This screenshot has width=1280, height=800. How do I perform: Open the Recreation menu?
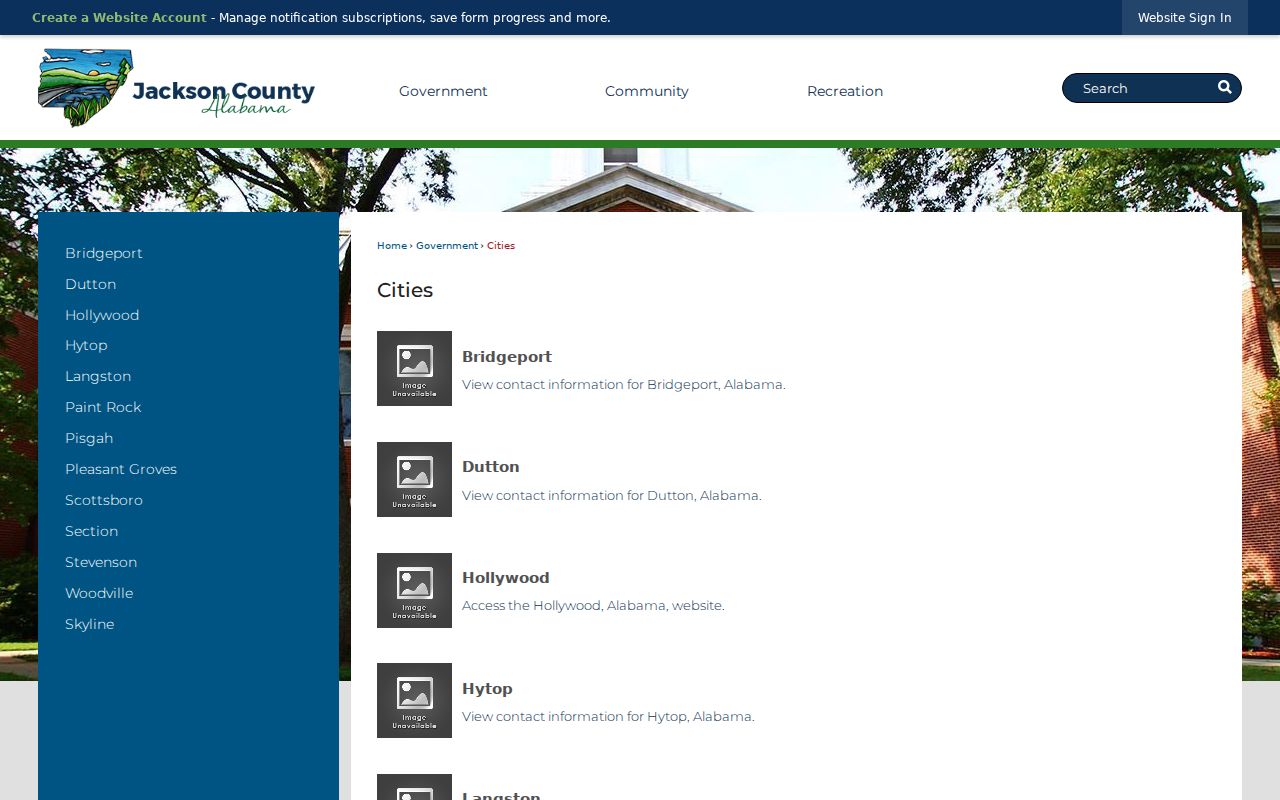[x=845, y=91]
